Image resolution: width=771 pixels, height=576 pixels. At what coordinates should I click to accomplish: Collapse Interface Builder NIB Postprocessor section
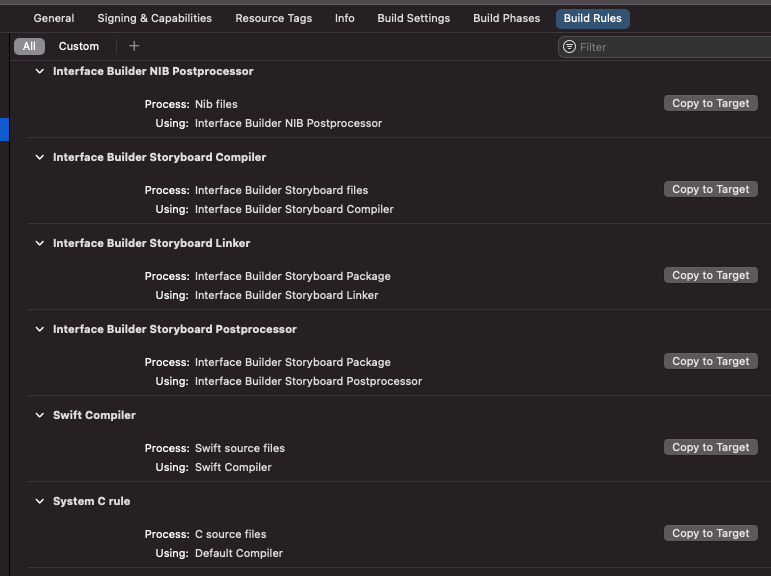[39, 71]
